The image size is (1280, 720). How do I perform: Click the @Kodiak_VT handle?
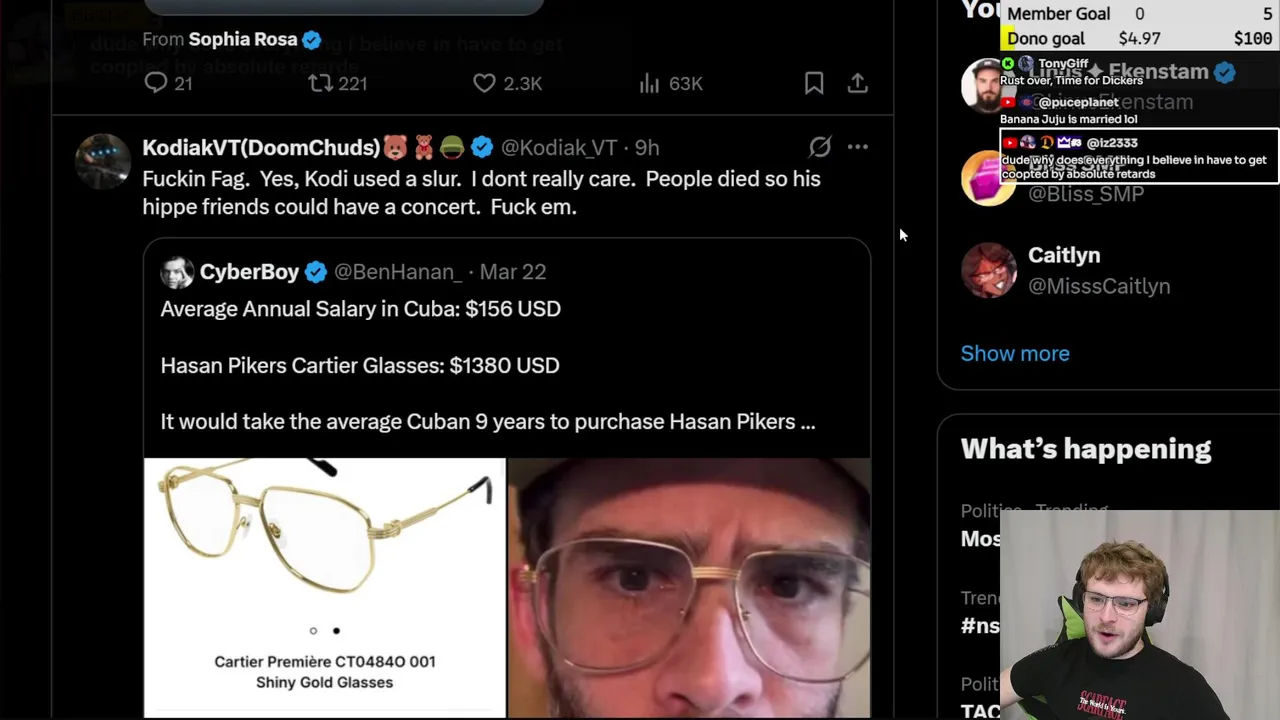click(559, 148)
